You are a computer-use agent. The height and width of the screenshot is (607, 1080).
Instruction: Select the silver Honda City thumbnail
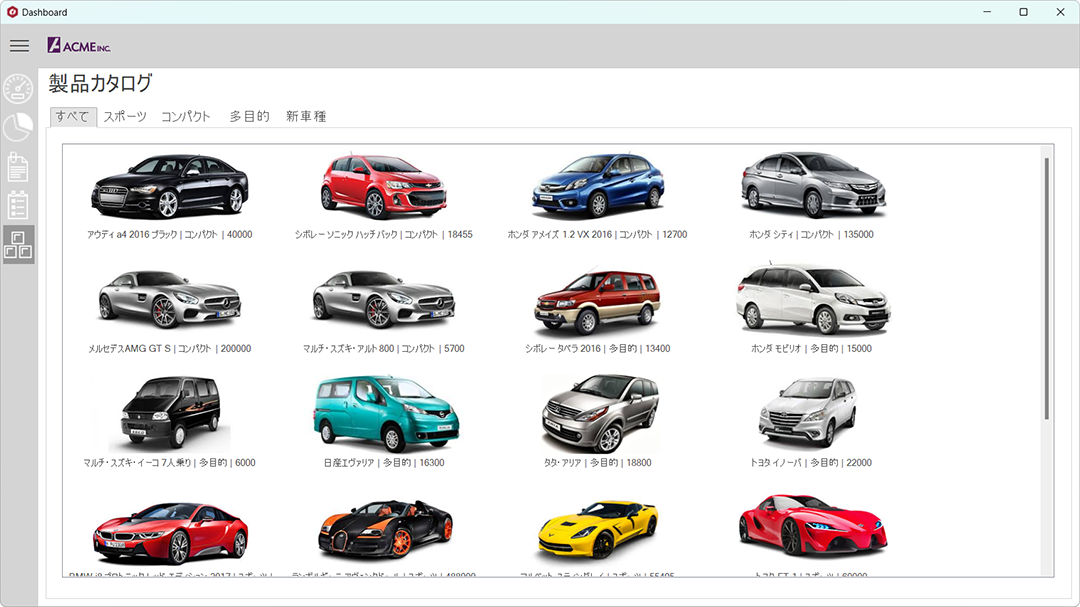tap(811, 185)
